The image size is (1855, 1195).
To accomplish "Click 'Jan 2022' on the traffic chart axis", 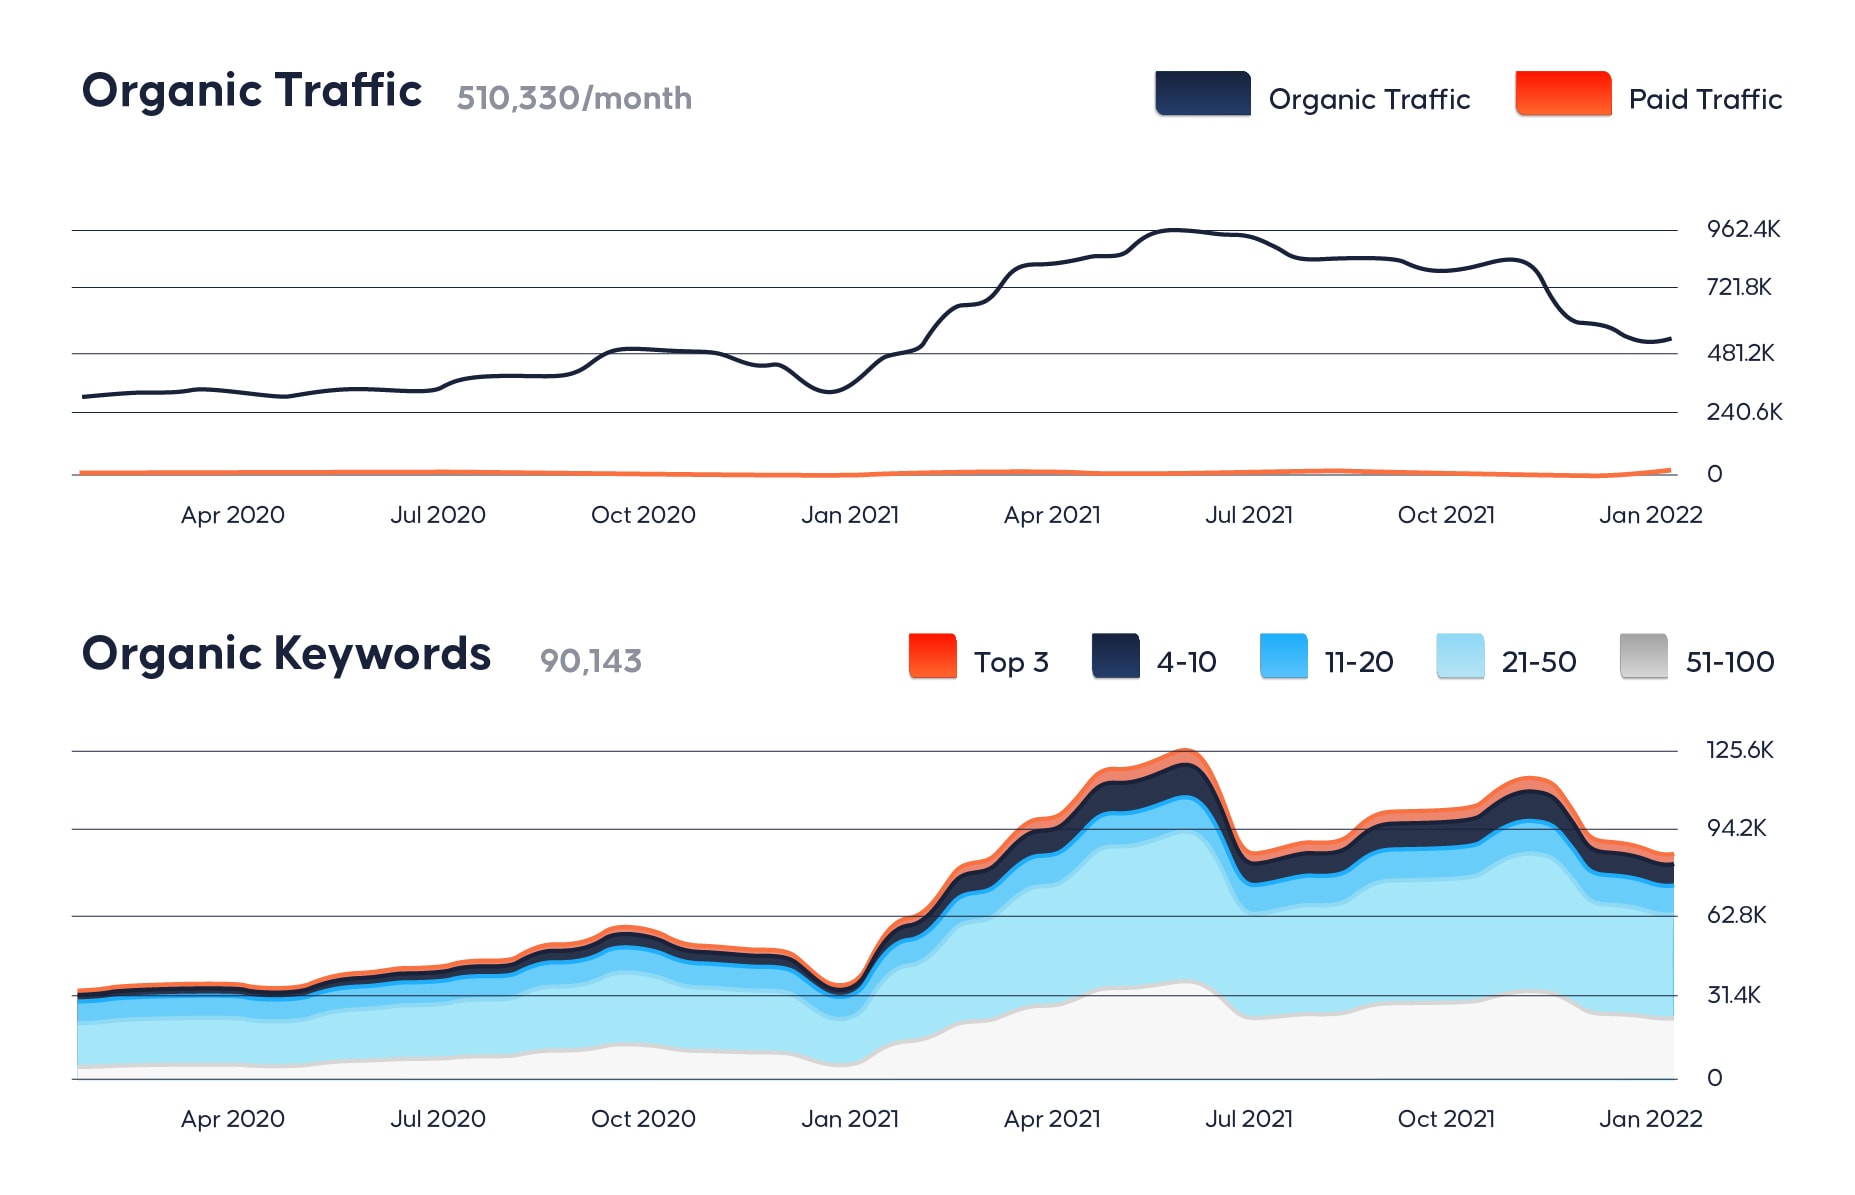I will [x=1651, y=515].
